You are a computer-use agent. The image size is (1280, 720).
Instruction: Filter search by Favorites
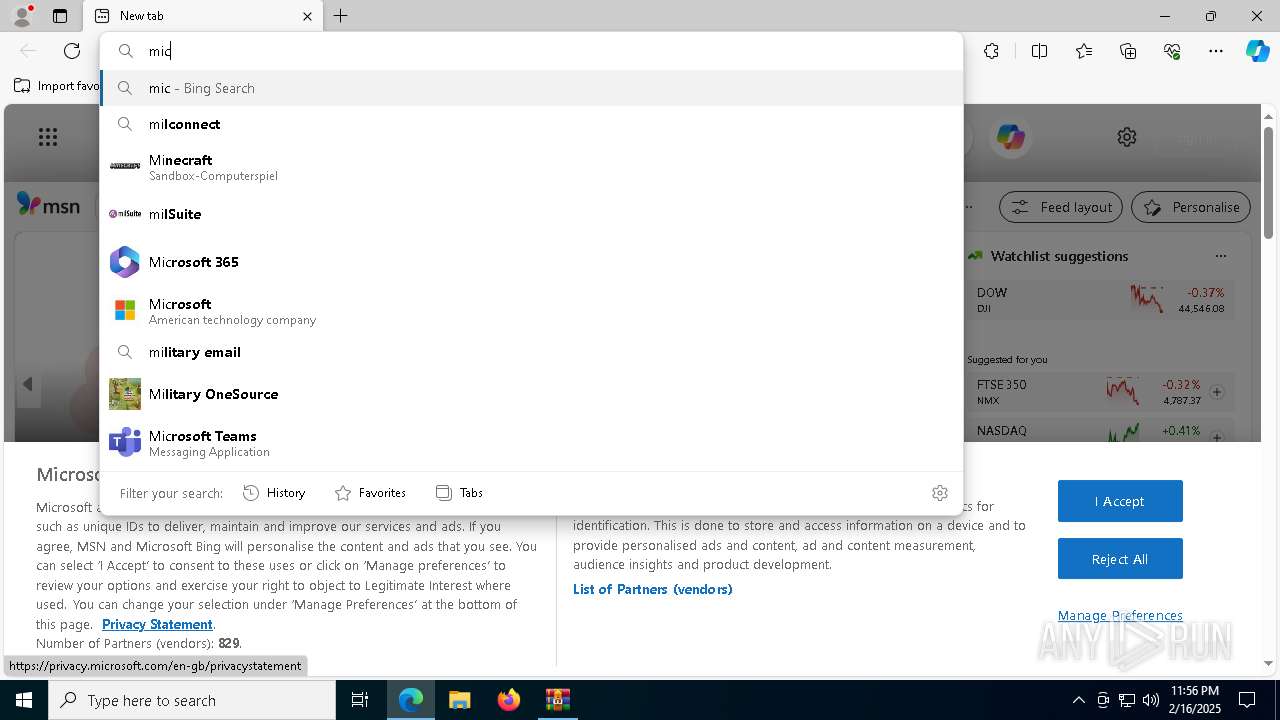pyautogui.click(x=370, y=493)
